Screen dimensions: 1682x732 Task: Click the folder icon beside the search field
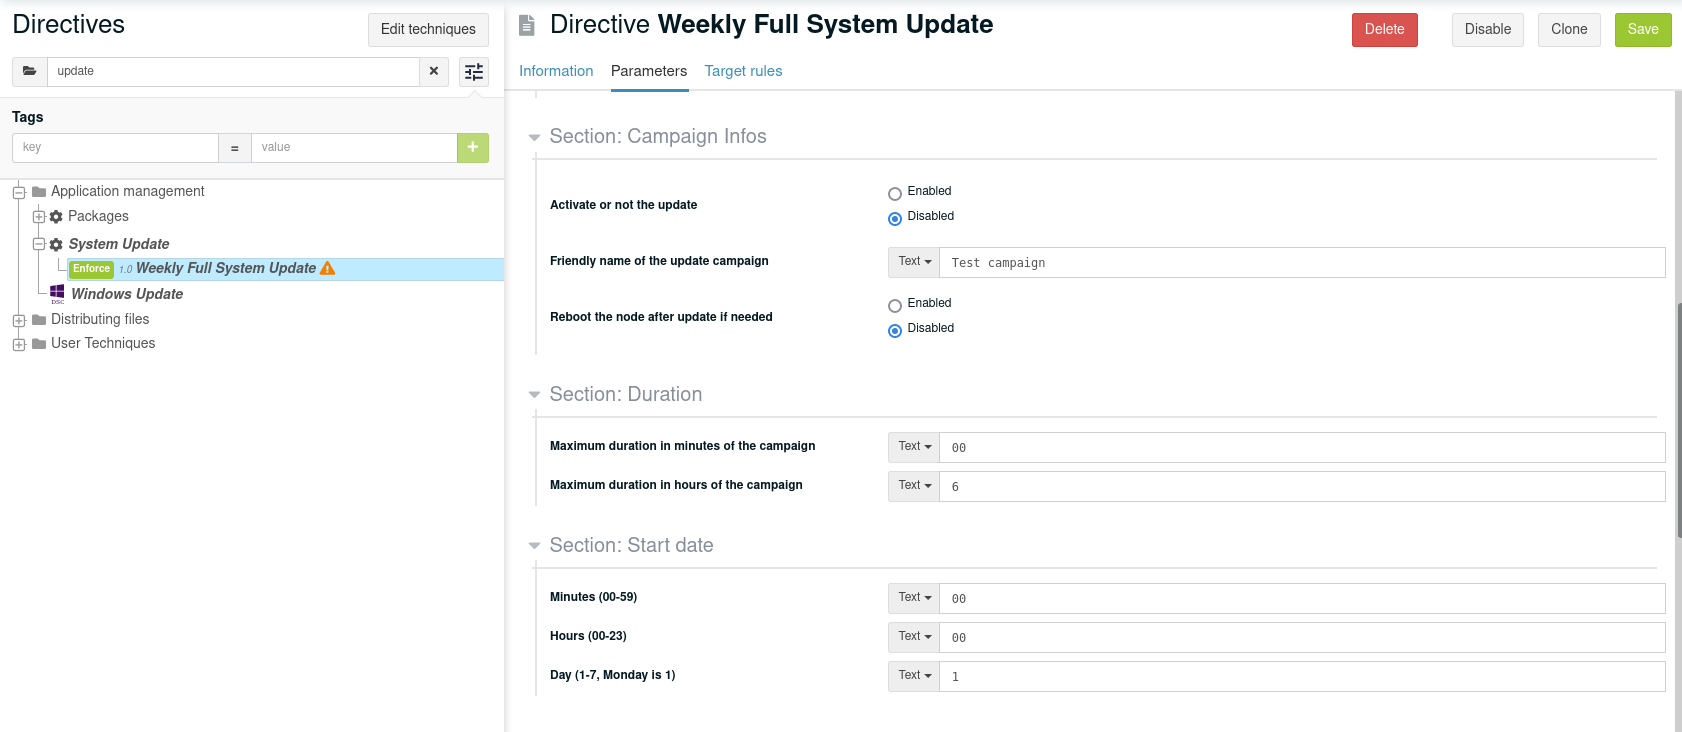click(30, 71)
